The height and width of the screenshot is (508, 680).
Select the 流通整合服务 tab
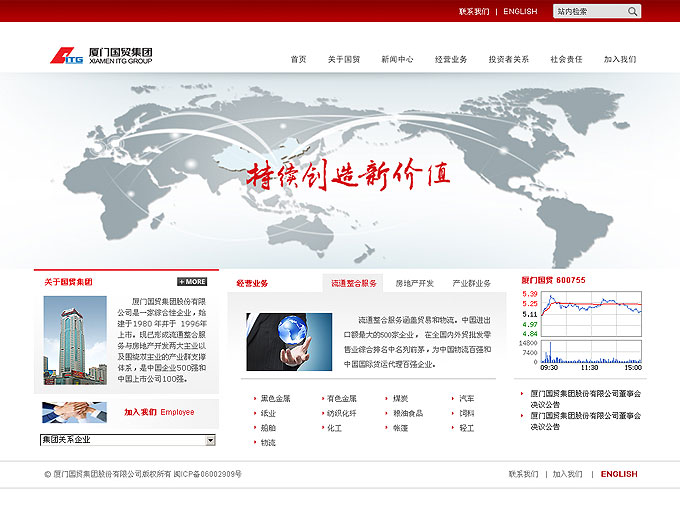[x=354, y=283]
